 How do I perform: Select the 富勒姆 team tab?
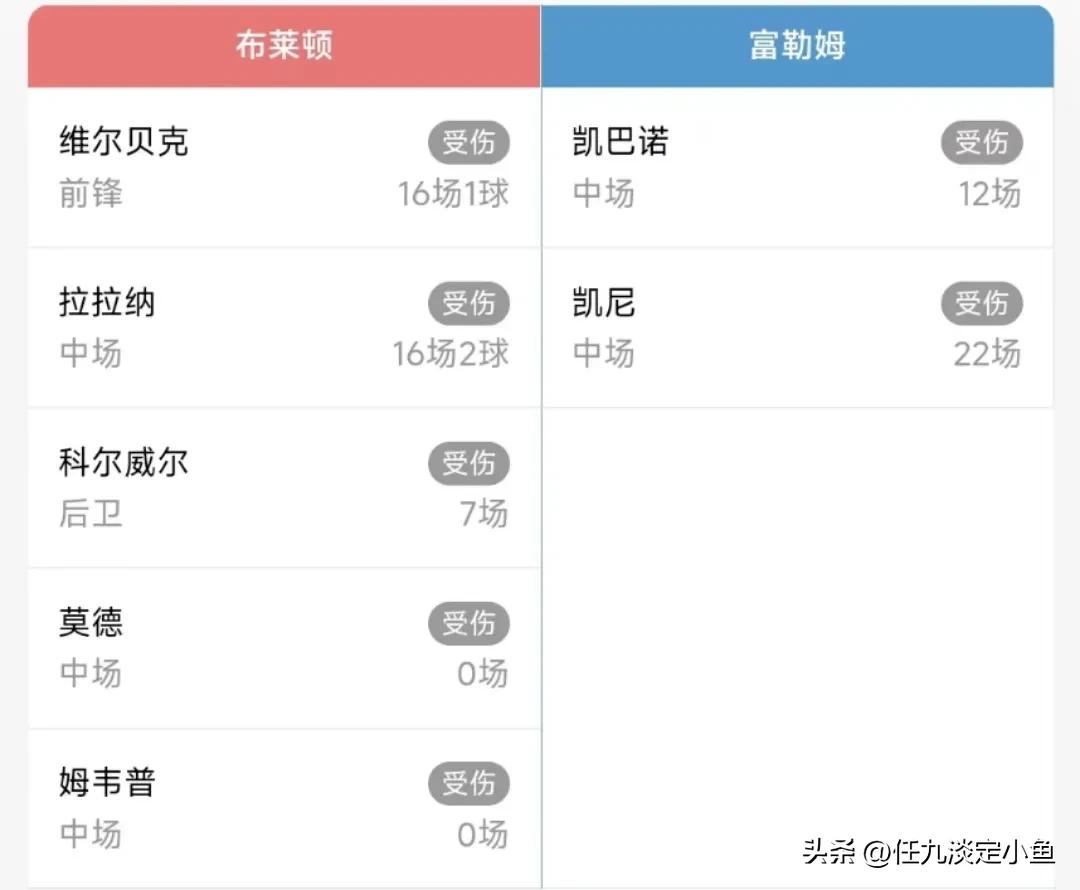pyautogui.click(x=797, y=44)
